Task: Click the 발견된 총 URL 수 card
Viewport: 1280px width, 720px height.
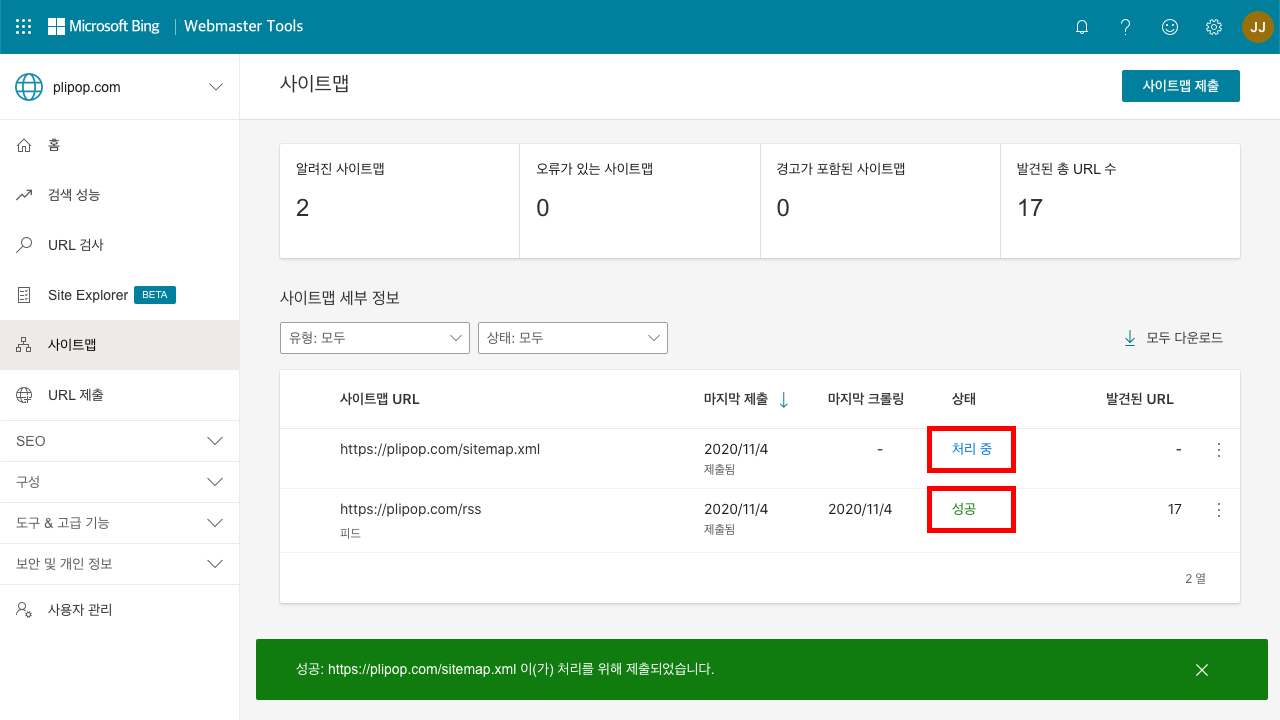Action: click(1120, 201)
